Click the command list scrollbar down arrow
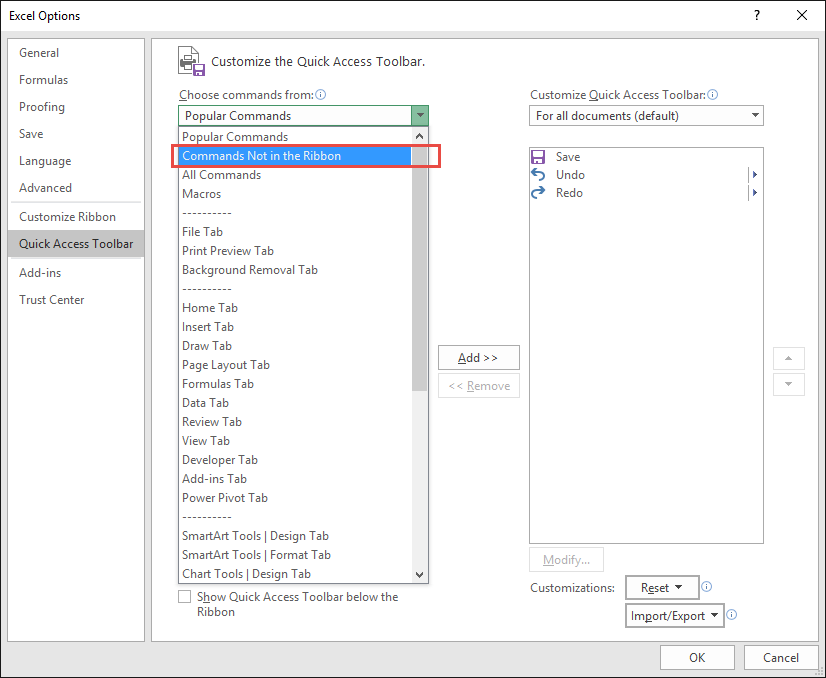Image resolution: width=826 pixels, height=678 pixels. 420,574
